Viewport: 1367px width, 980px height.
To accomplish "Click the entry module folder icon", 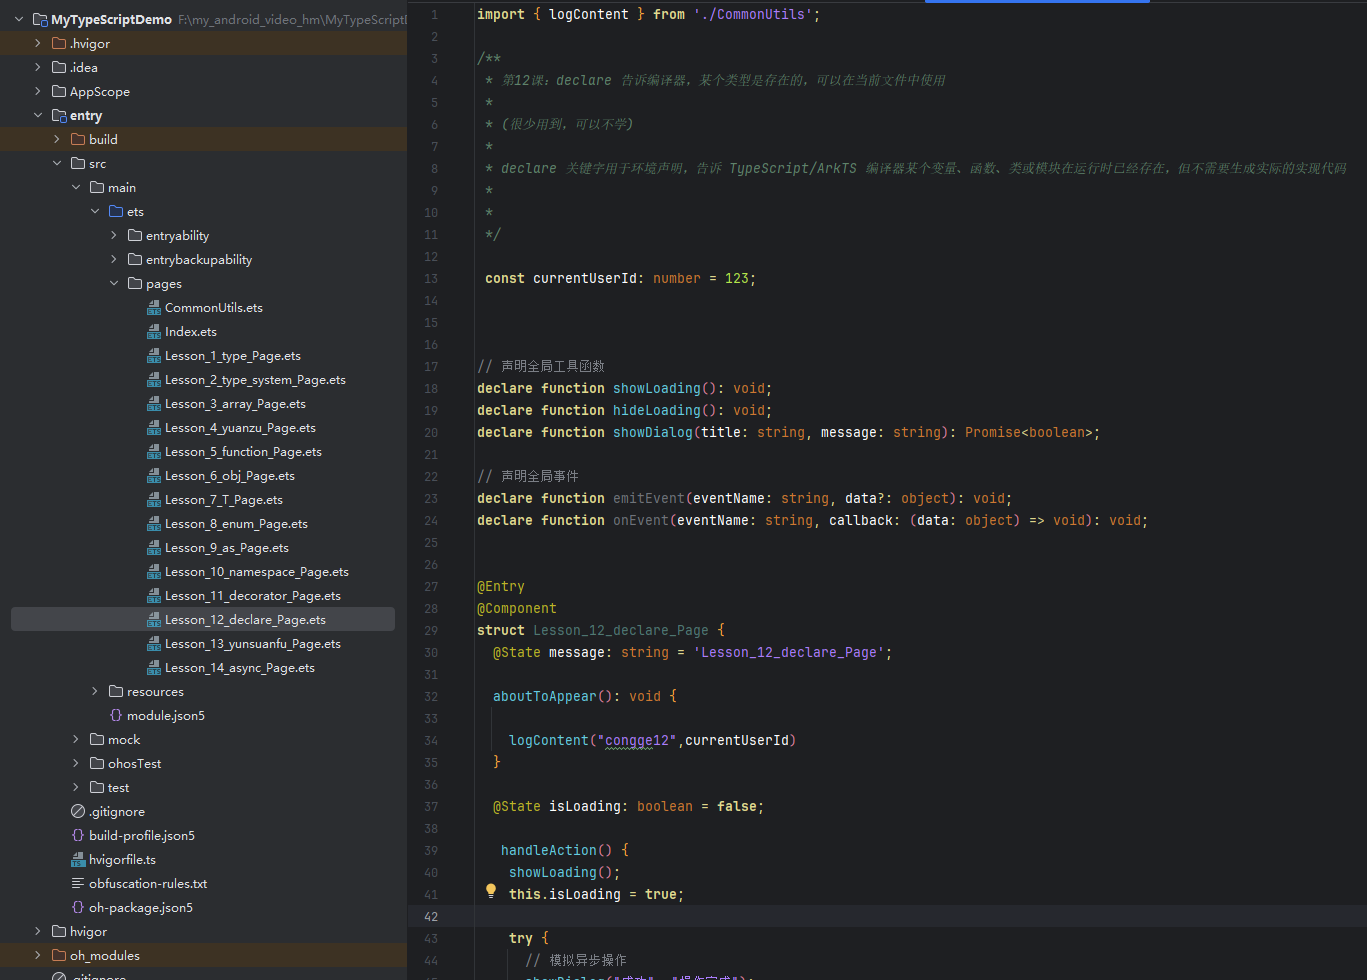I will tap(59, 116).
